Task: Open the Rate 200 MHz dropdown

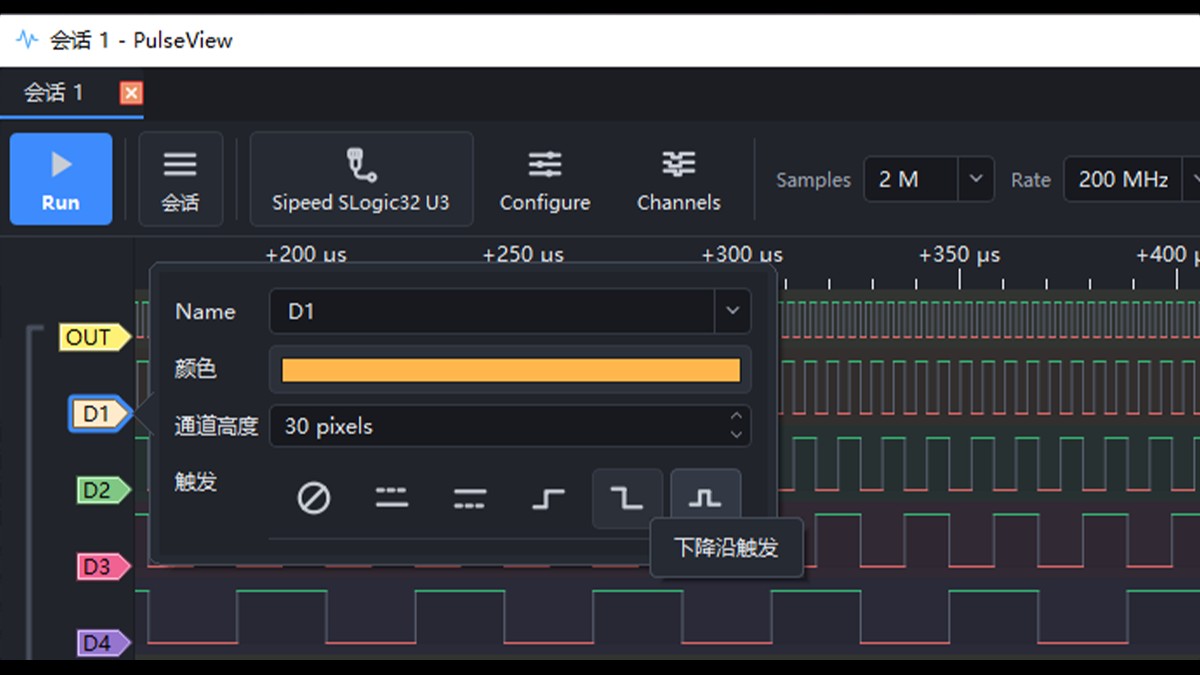Action: [1131, 180]
